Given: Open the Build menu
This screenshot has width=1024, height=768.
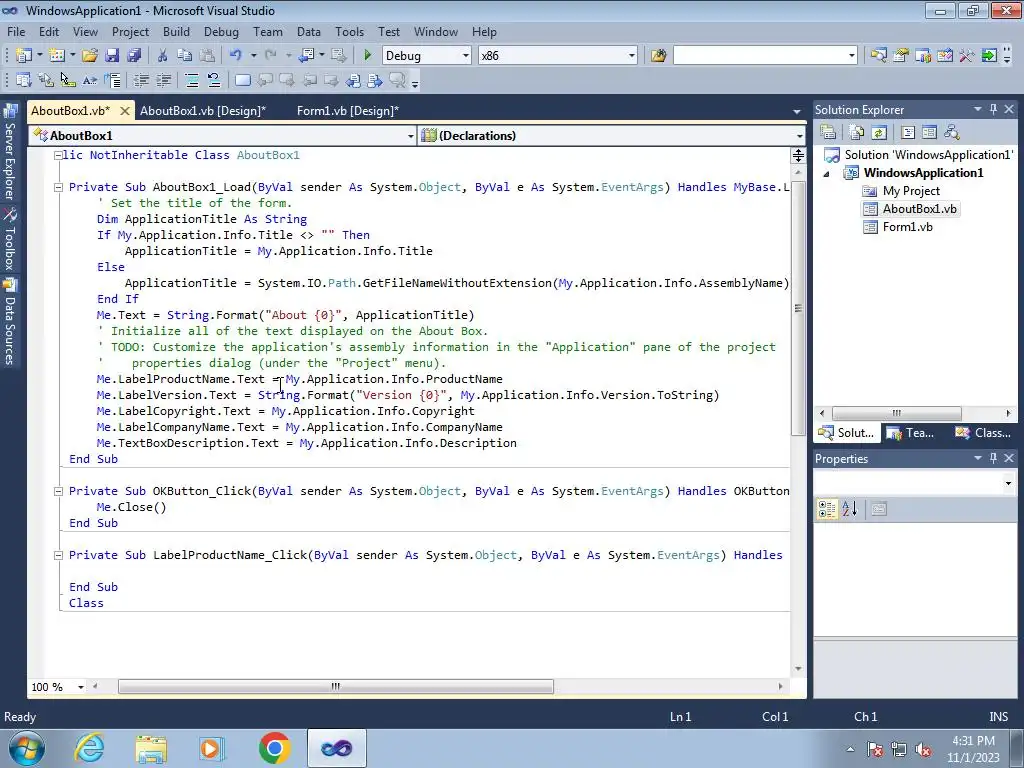Looking at the screenshot, I should (176, 31).
